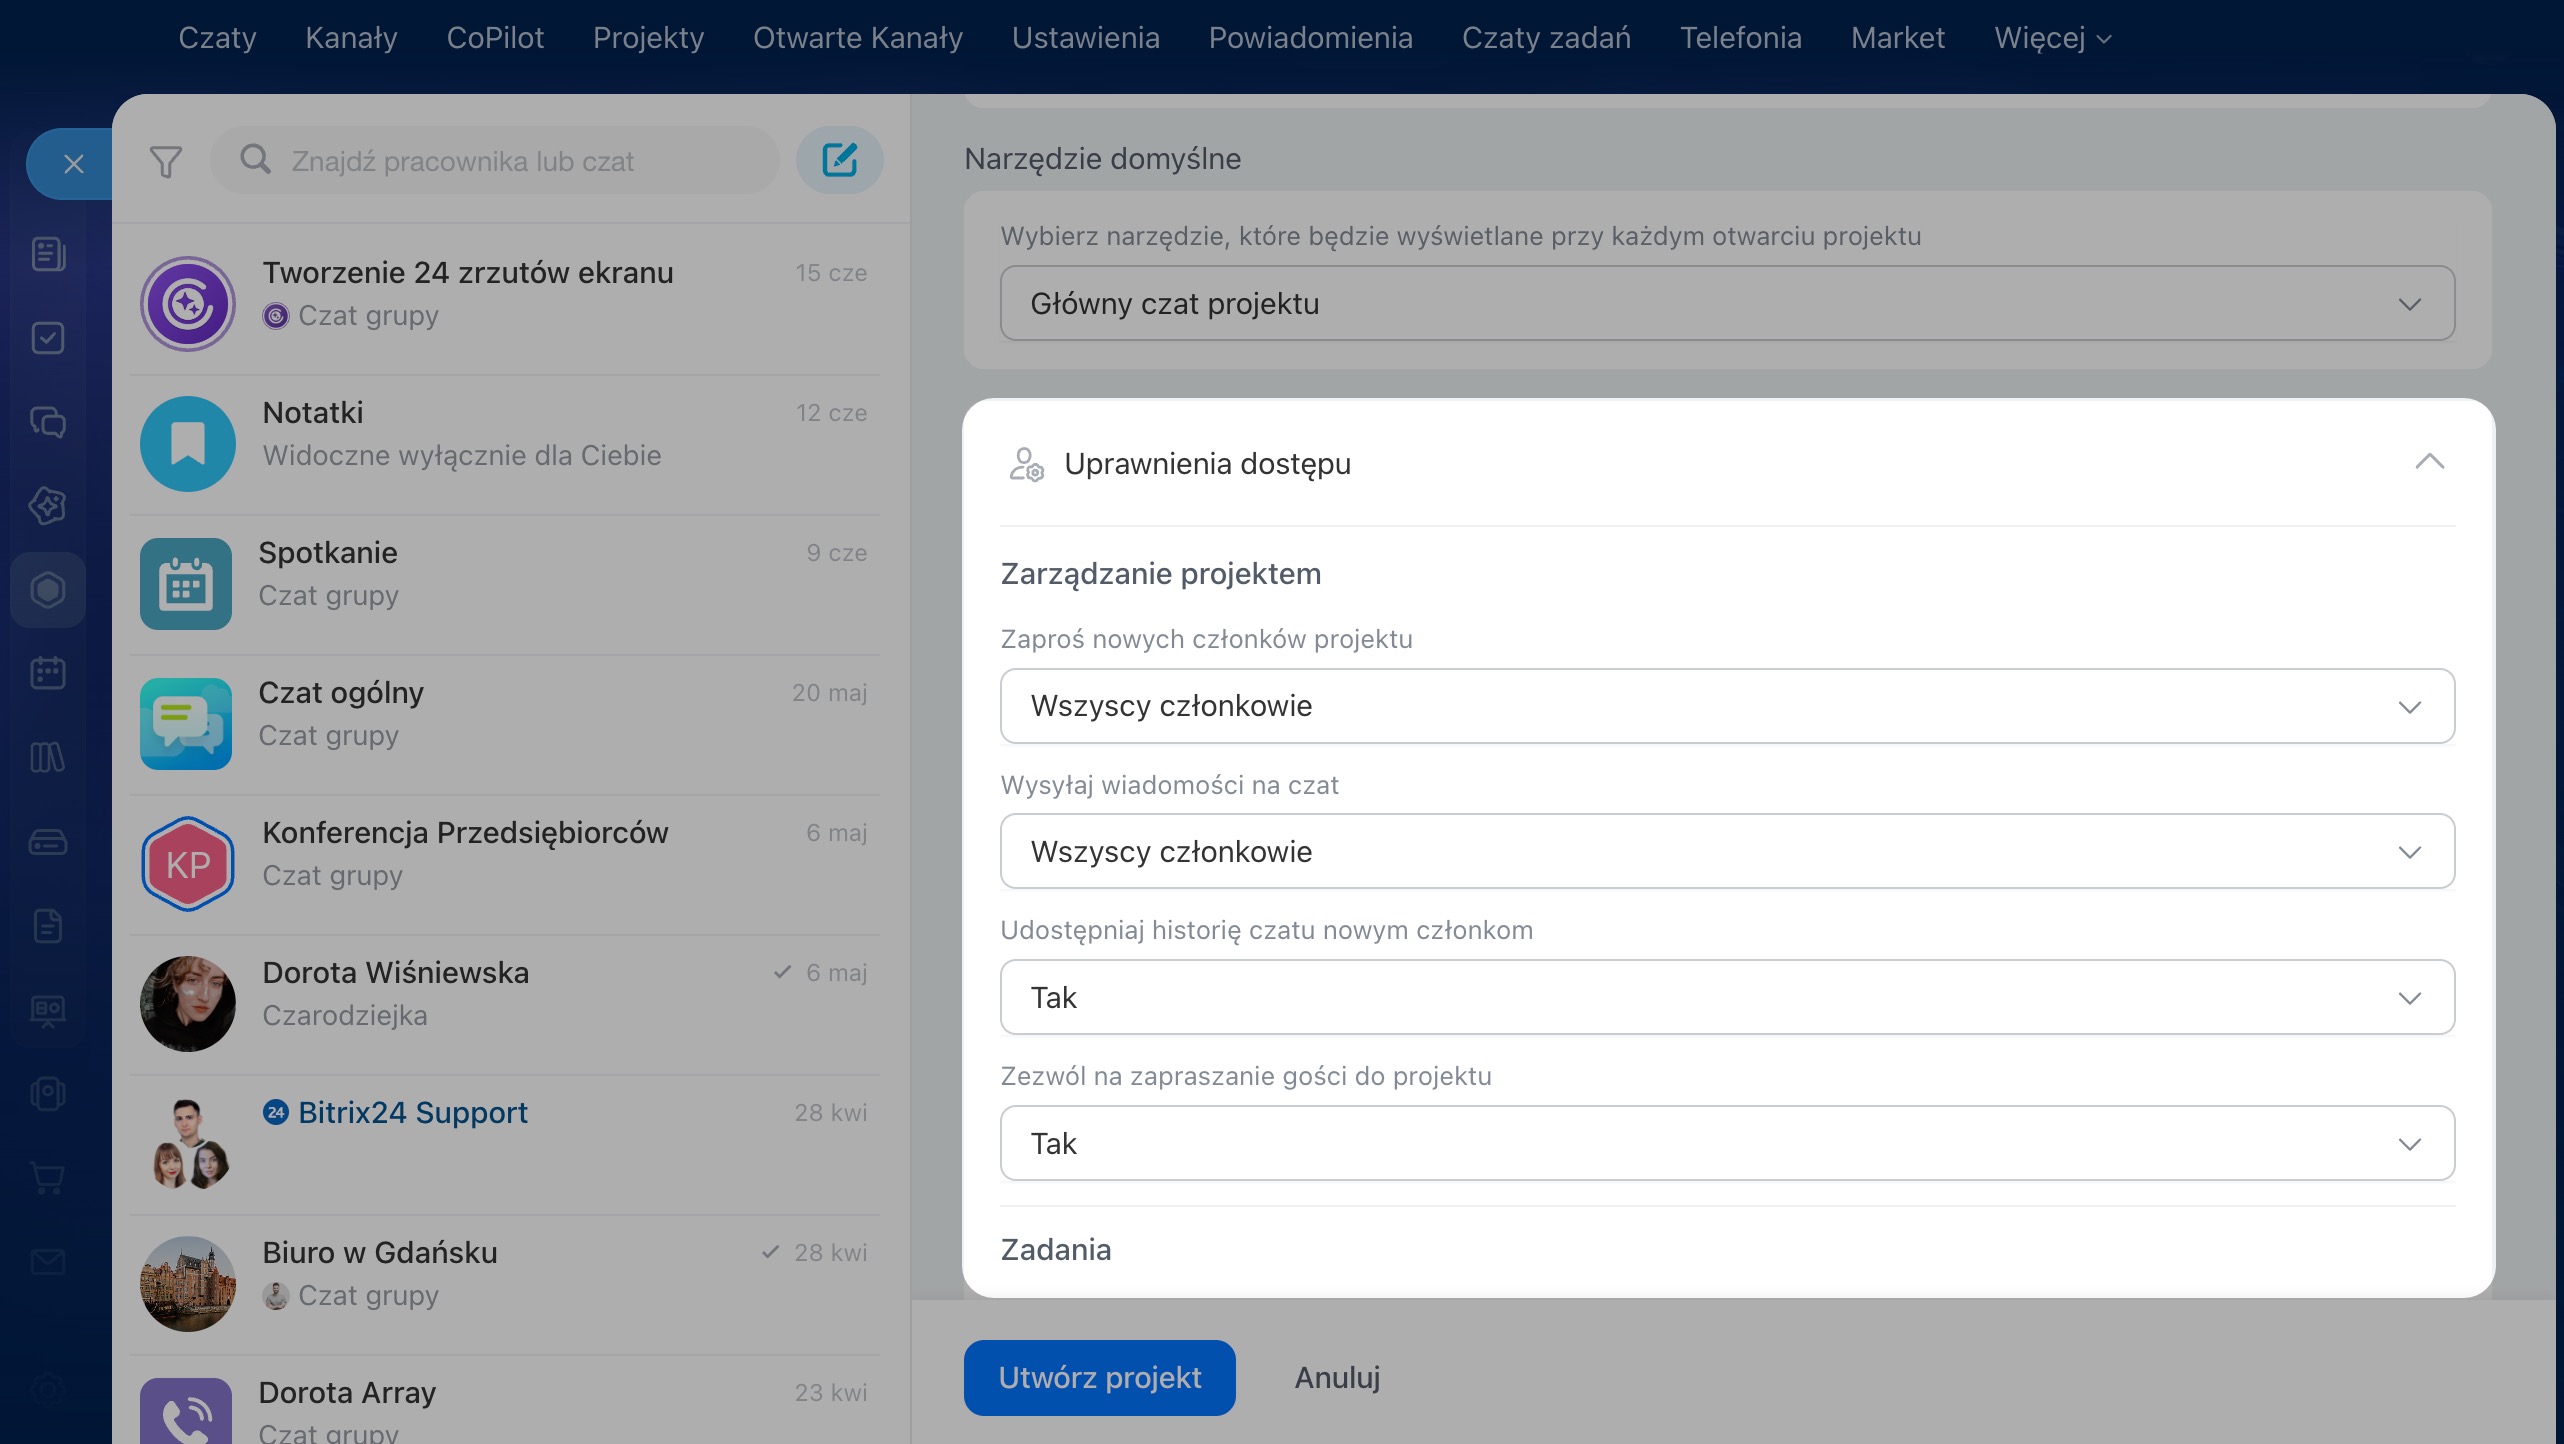Switch to the Czaty tab
Image resolution: width=2564 pixels, height=1444 pixels.
pyautogui.click(x=217, y=38)
